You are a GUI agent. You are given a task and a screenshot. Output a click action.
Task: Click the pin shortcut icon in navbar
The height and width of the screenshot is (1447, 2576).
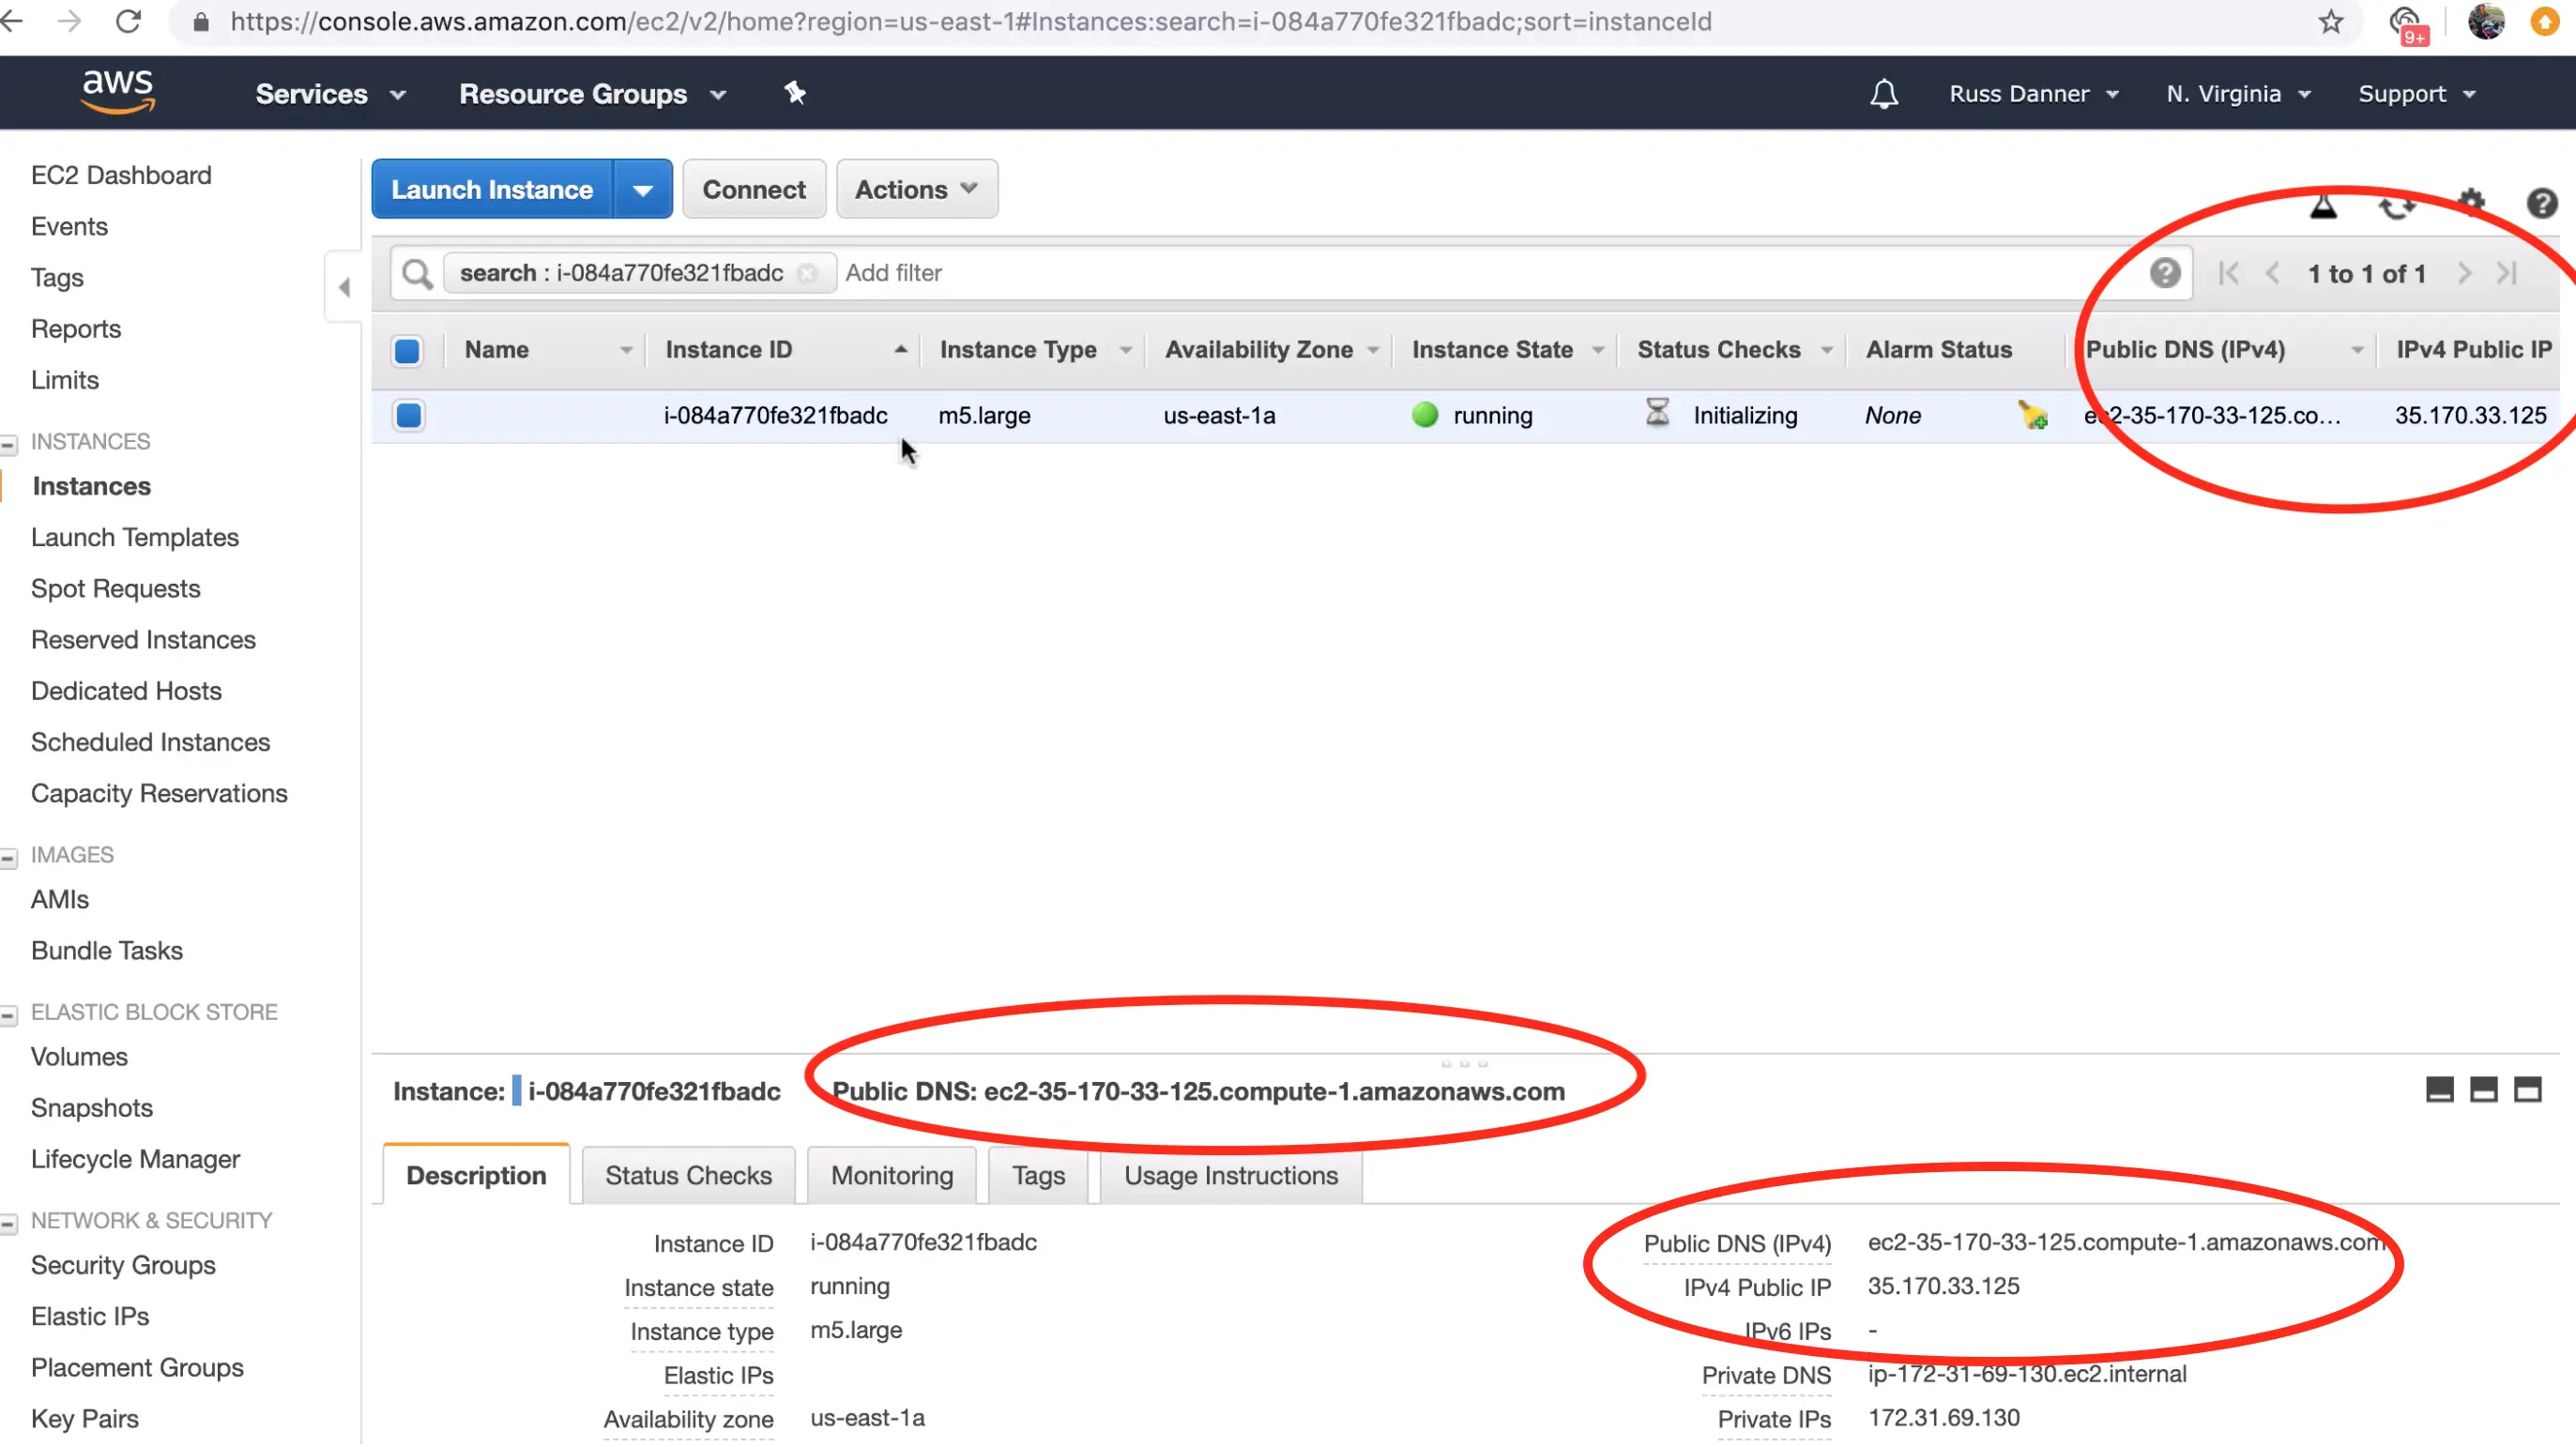click(x=795, y=94)
